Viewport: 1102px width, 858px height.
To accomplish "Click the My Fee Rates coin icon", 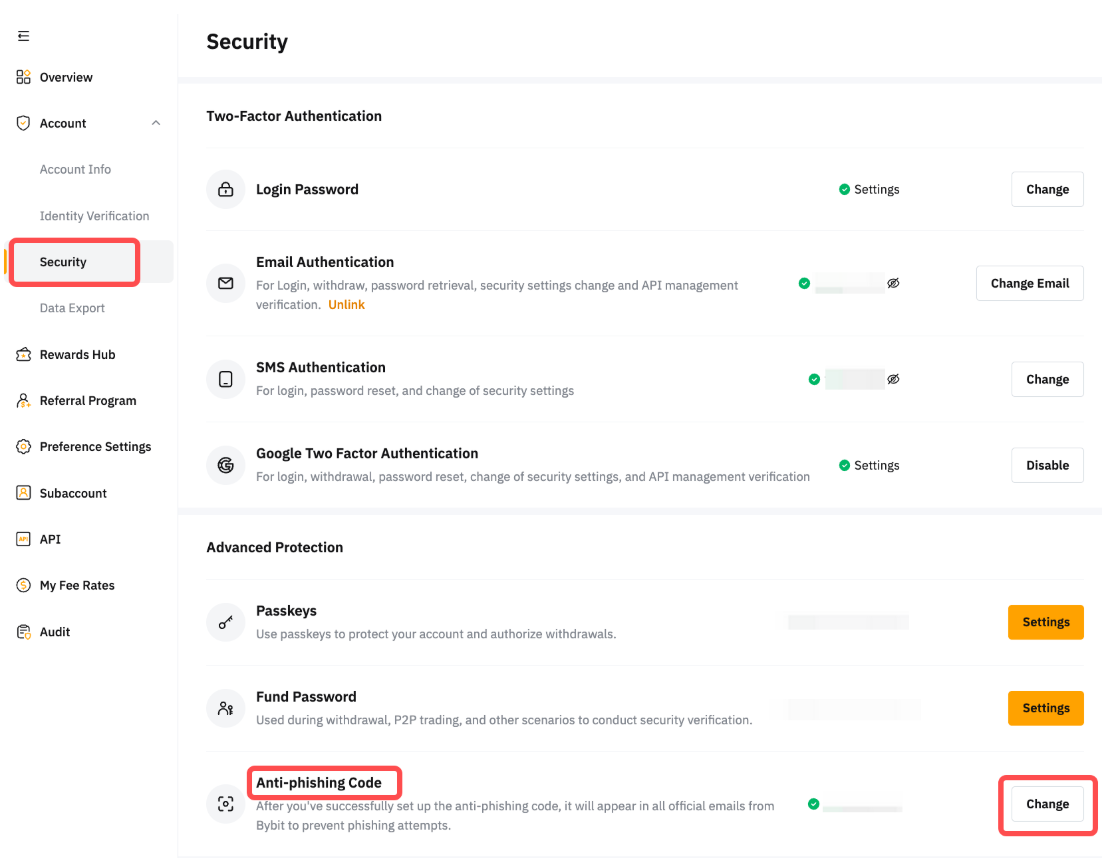I will [23, 585].
